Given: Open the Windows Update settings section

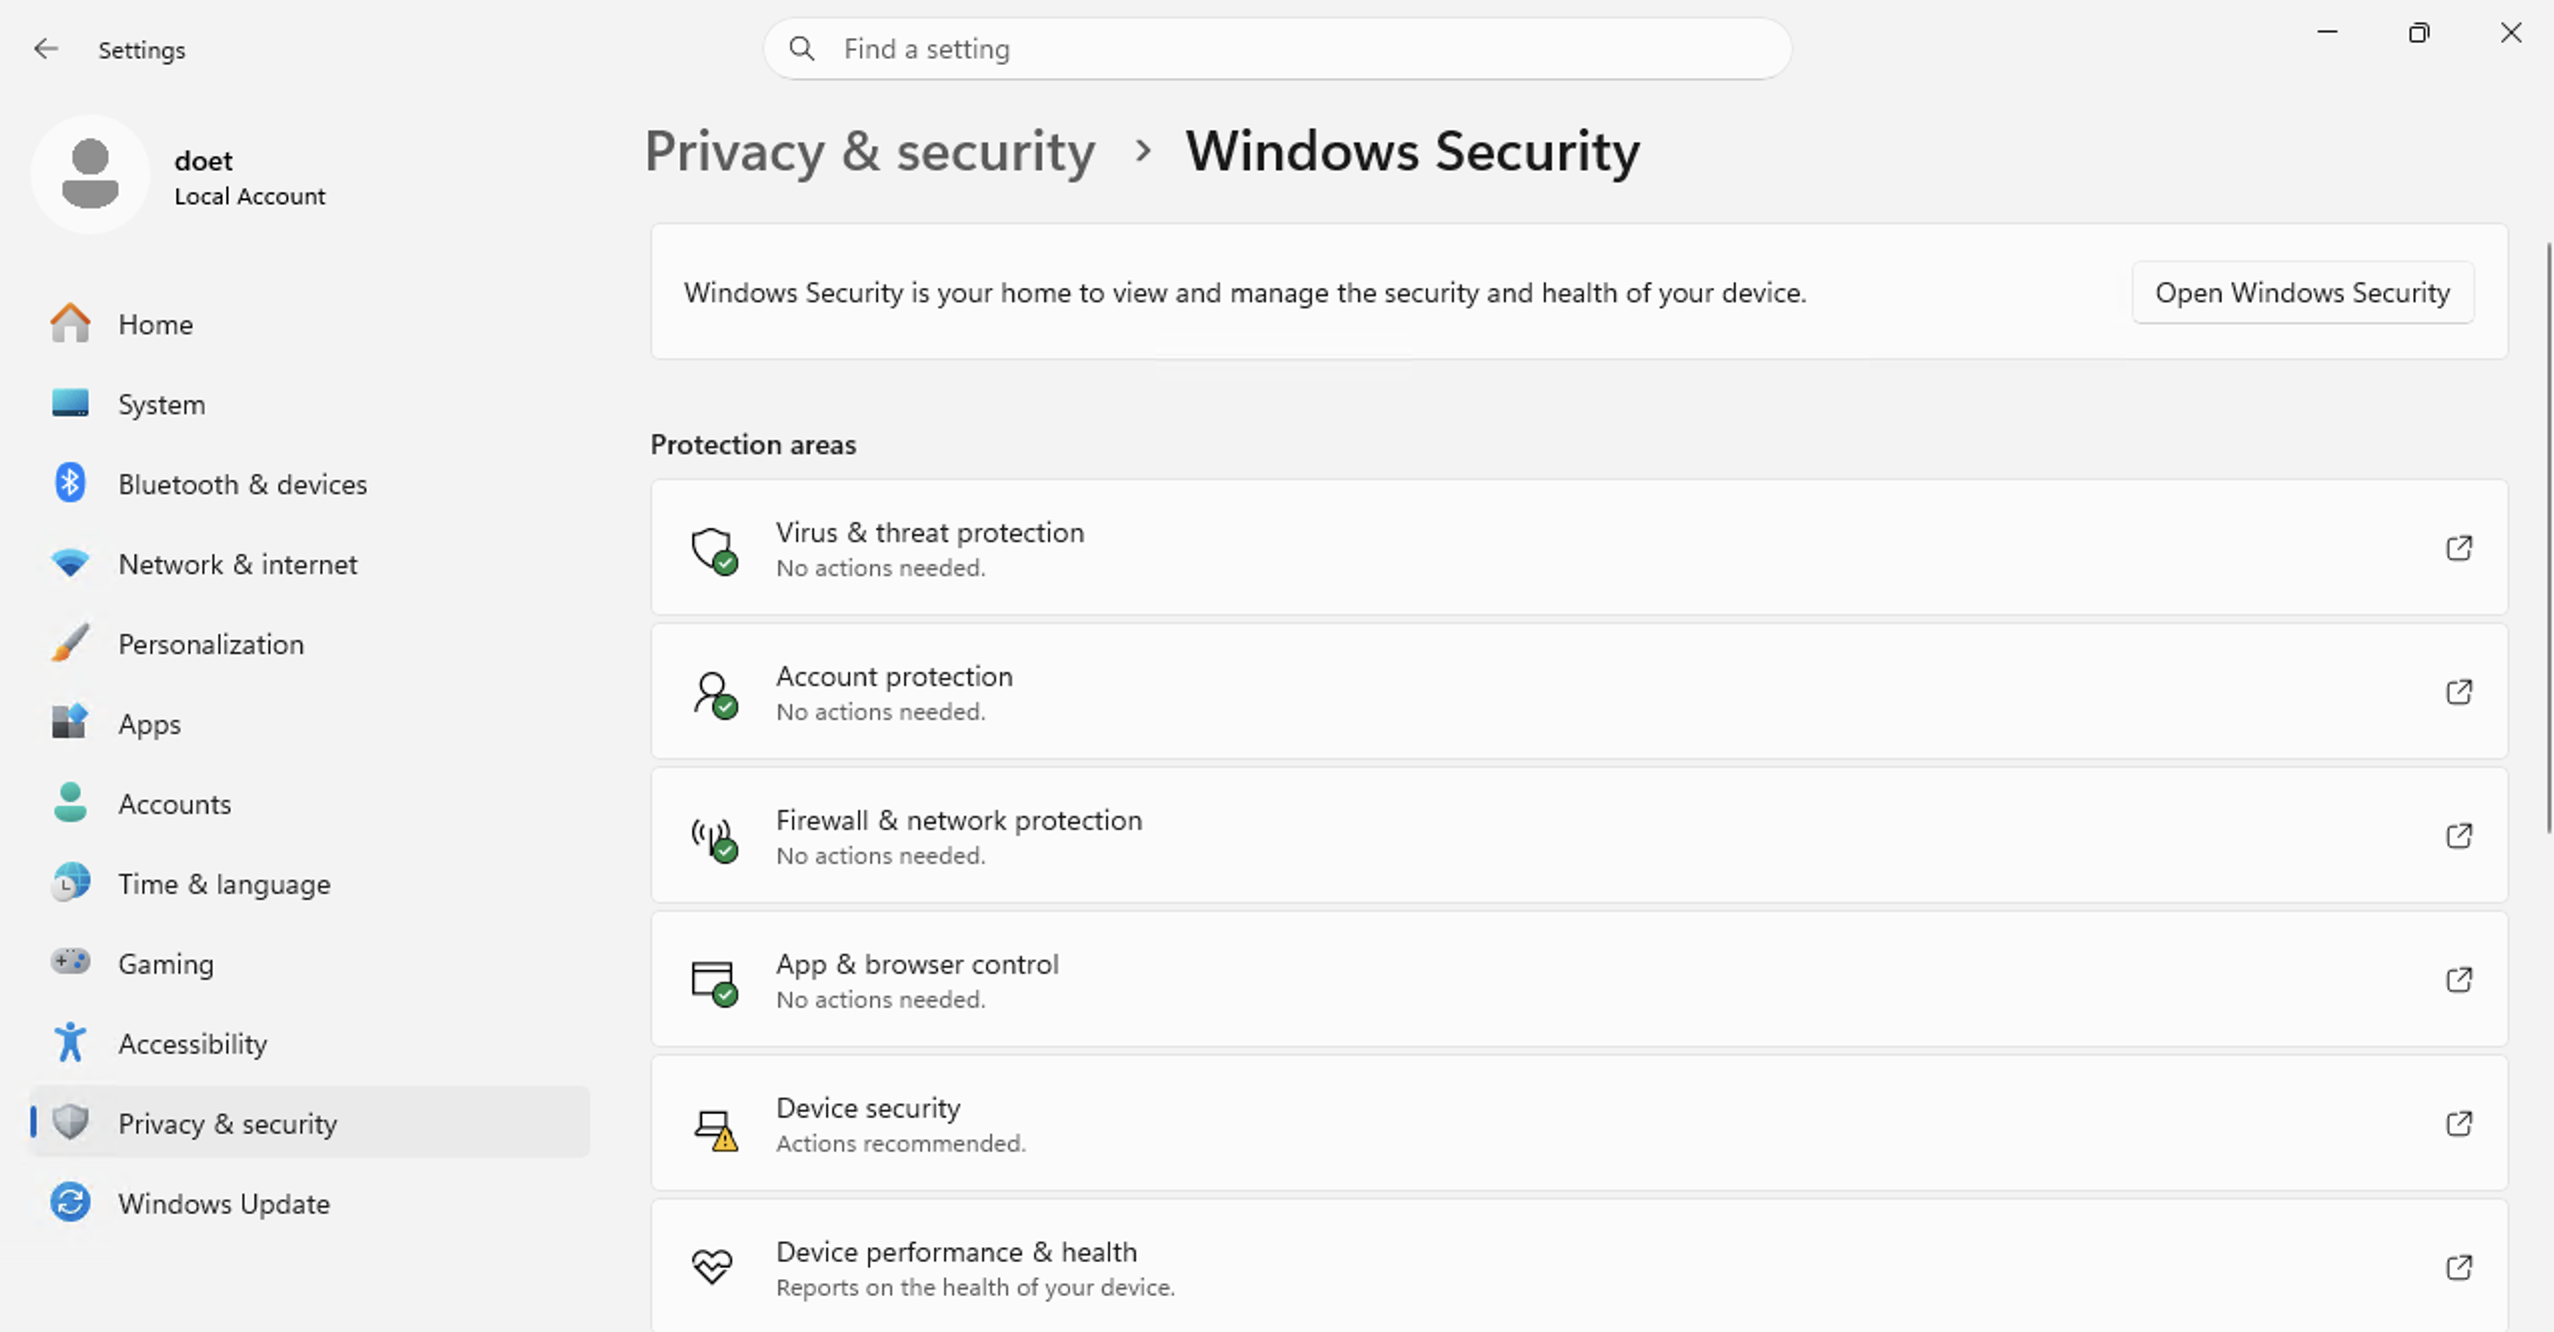Looking at the screenshot, I should tap(224, 1203).
